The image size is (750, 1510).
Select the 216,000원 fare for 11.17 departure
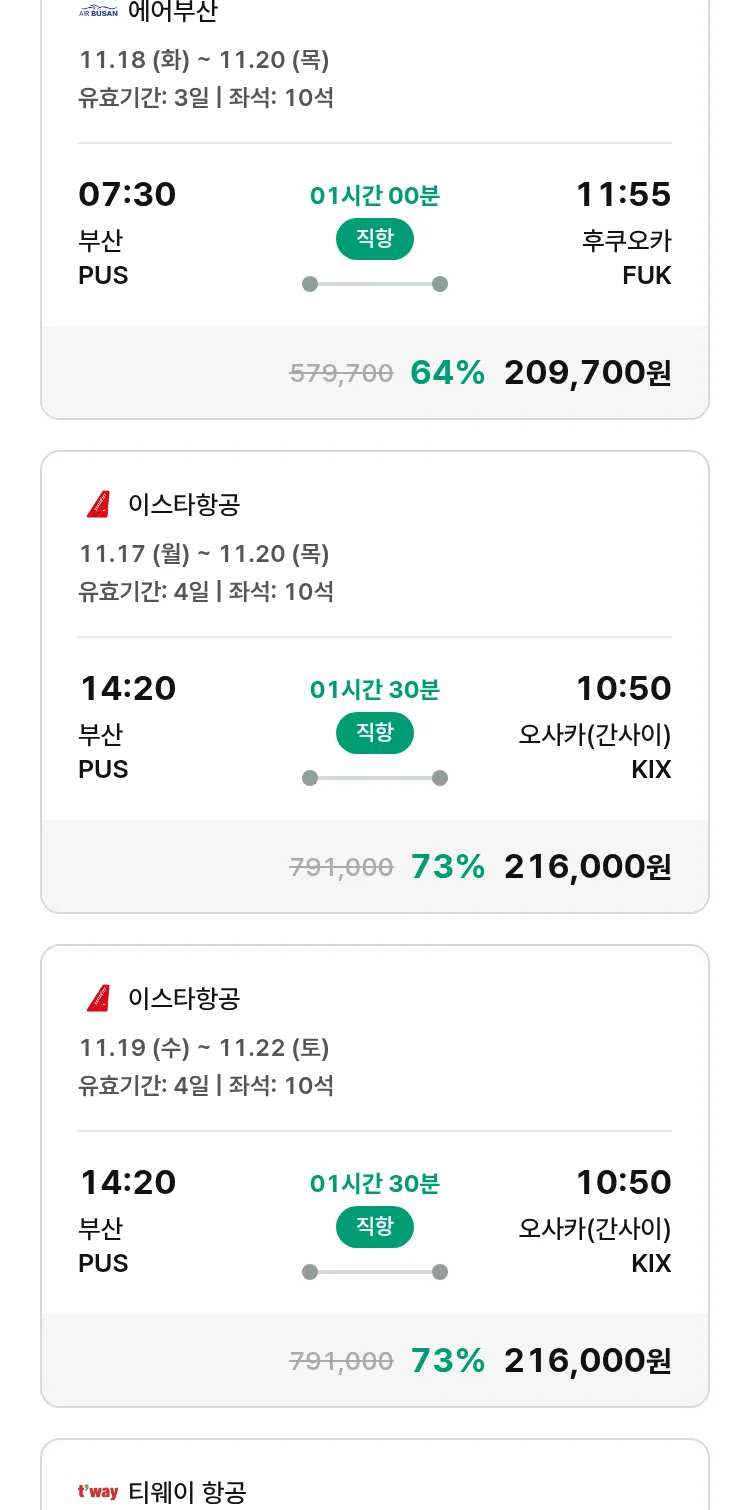[587, 867]
